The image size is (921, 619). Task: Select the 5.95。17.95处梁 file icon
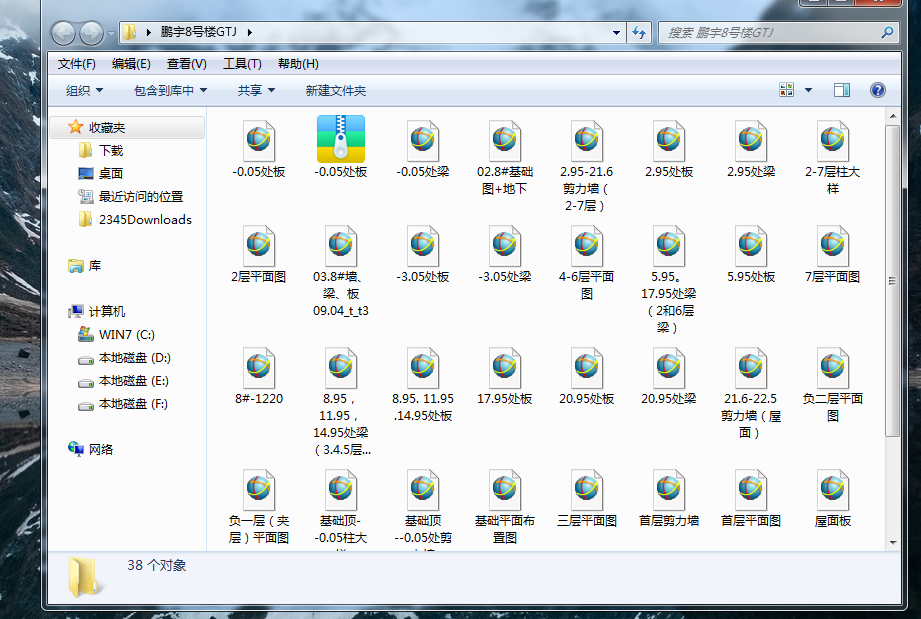click(x=669, y=245)
